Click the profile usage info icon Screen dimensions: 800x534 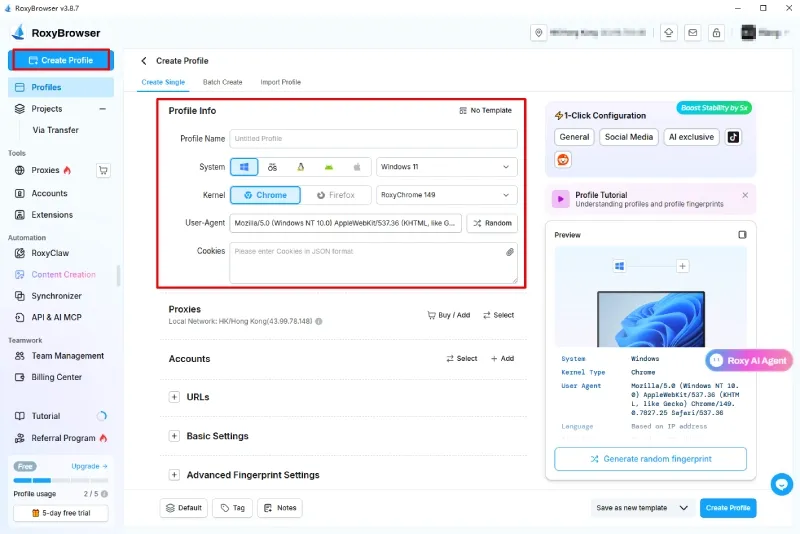coord(105,494)
